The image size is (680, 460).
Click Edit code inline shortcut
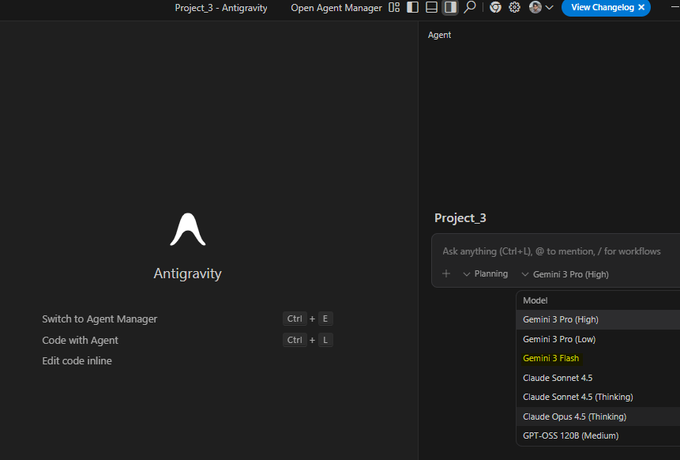[x=77, y=361]
